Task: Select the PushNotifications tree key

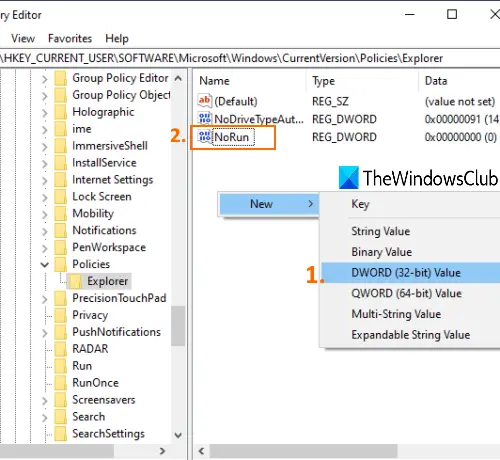Action: click(116, 332)
